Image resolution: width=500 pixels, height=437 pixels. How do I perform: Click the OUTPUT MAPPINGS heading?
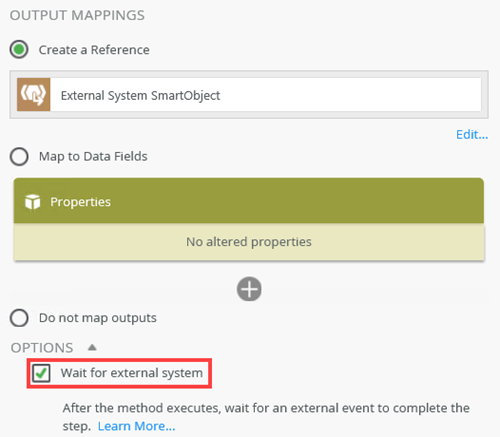[77, 15]
